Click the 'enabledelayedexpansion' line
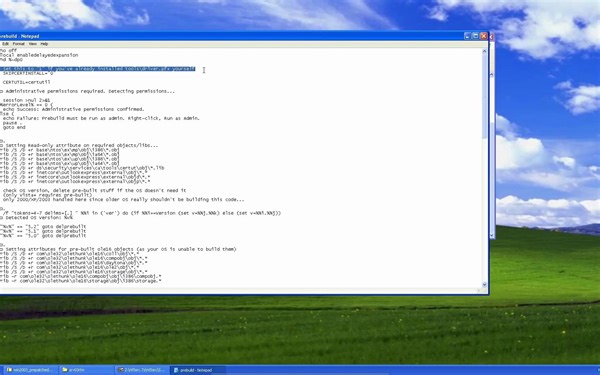 (x=39, y=55)
